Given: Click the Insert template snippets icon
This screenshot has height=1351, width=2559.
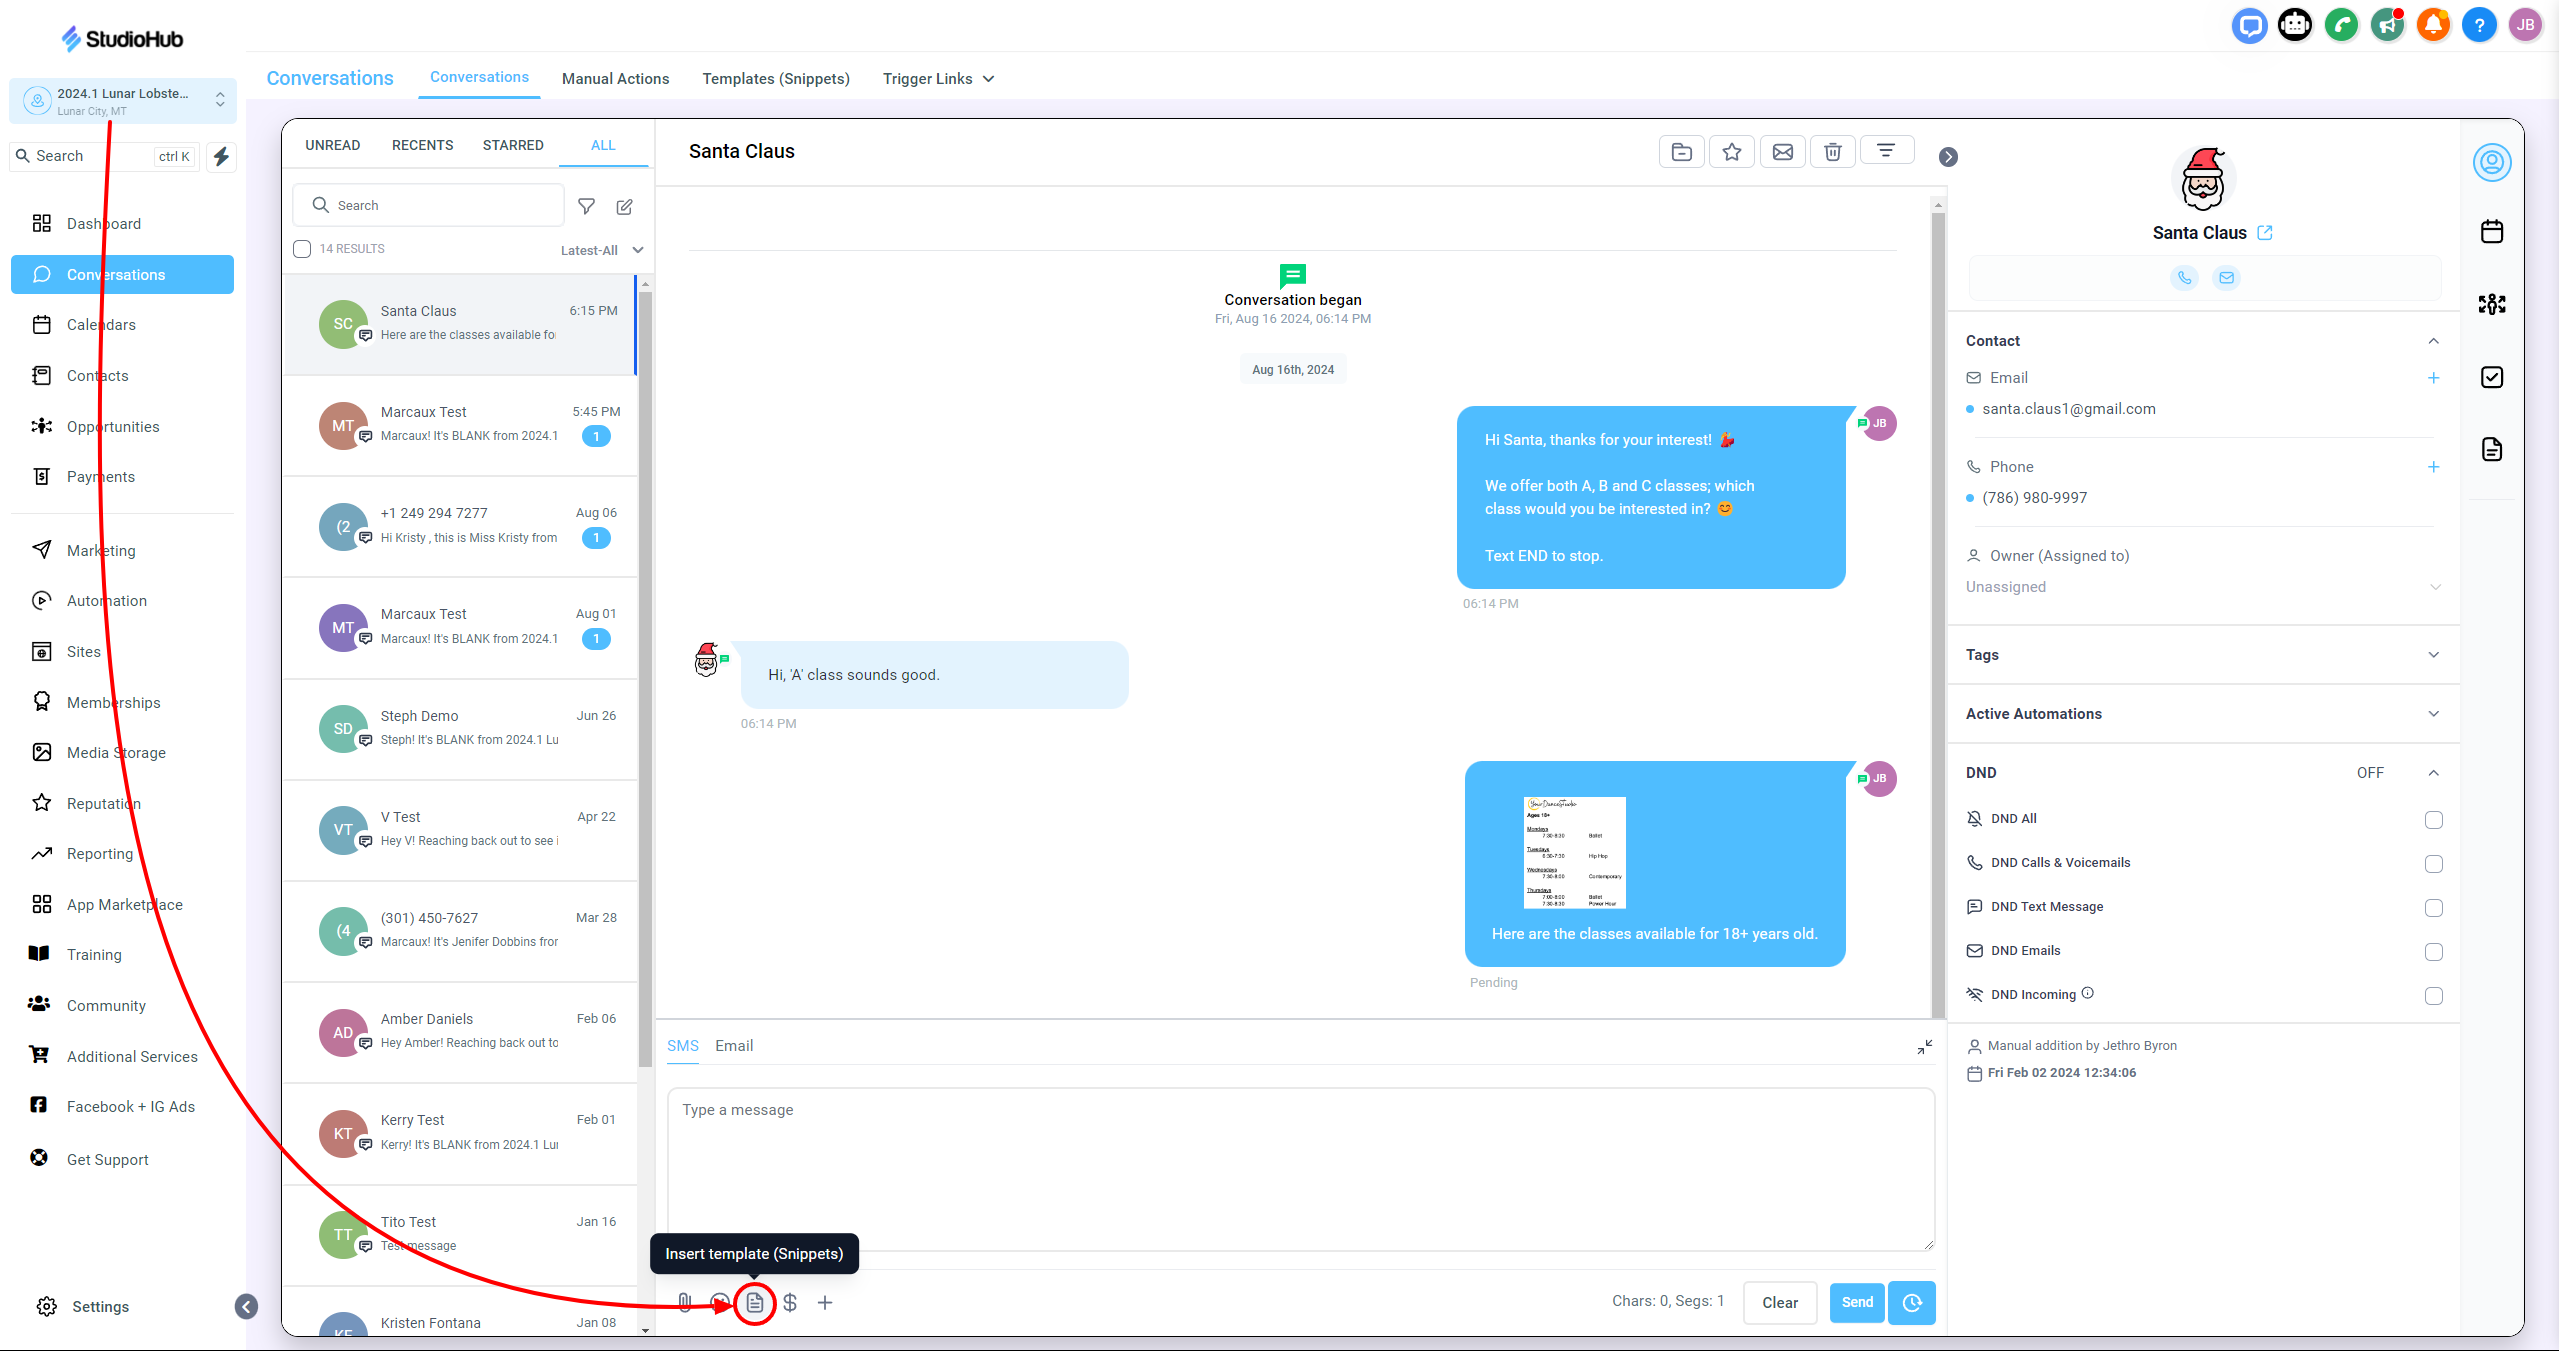Looking at the screenshot, I should click(x=755, y=1303).
